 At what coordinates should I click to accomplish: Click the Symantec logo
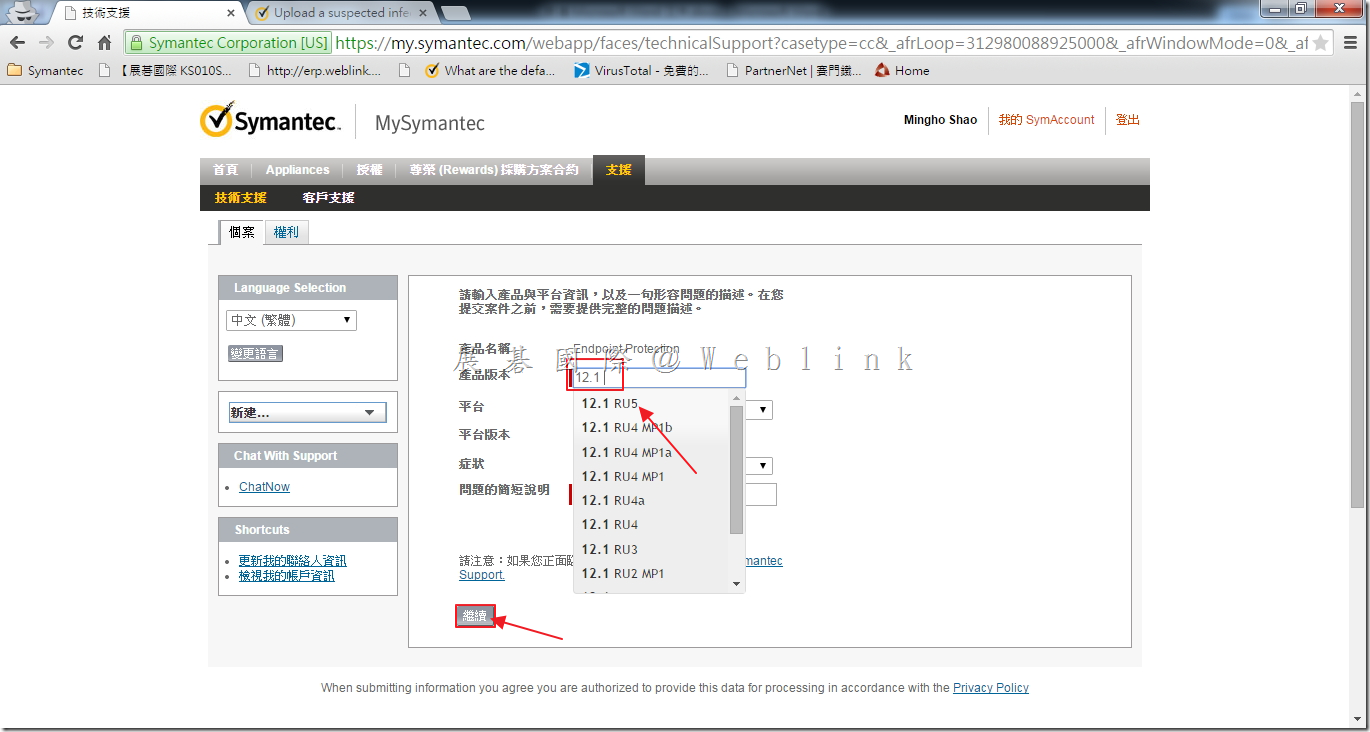(270, 121)
